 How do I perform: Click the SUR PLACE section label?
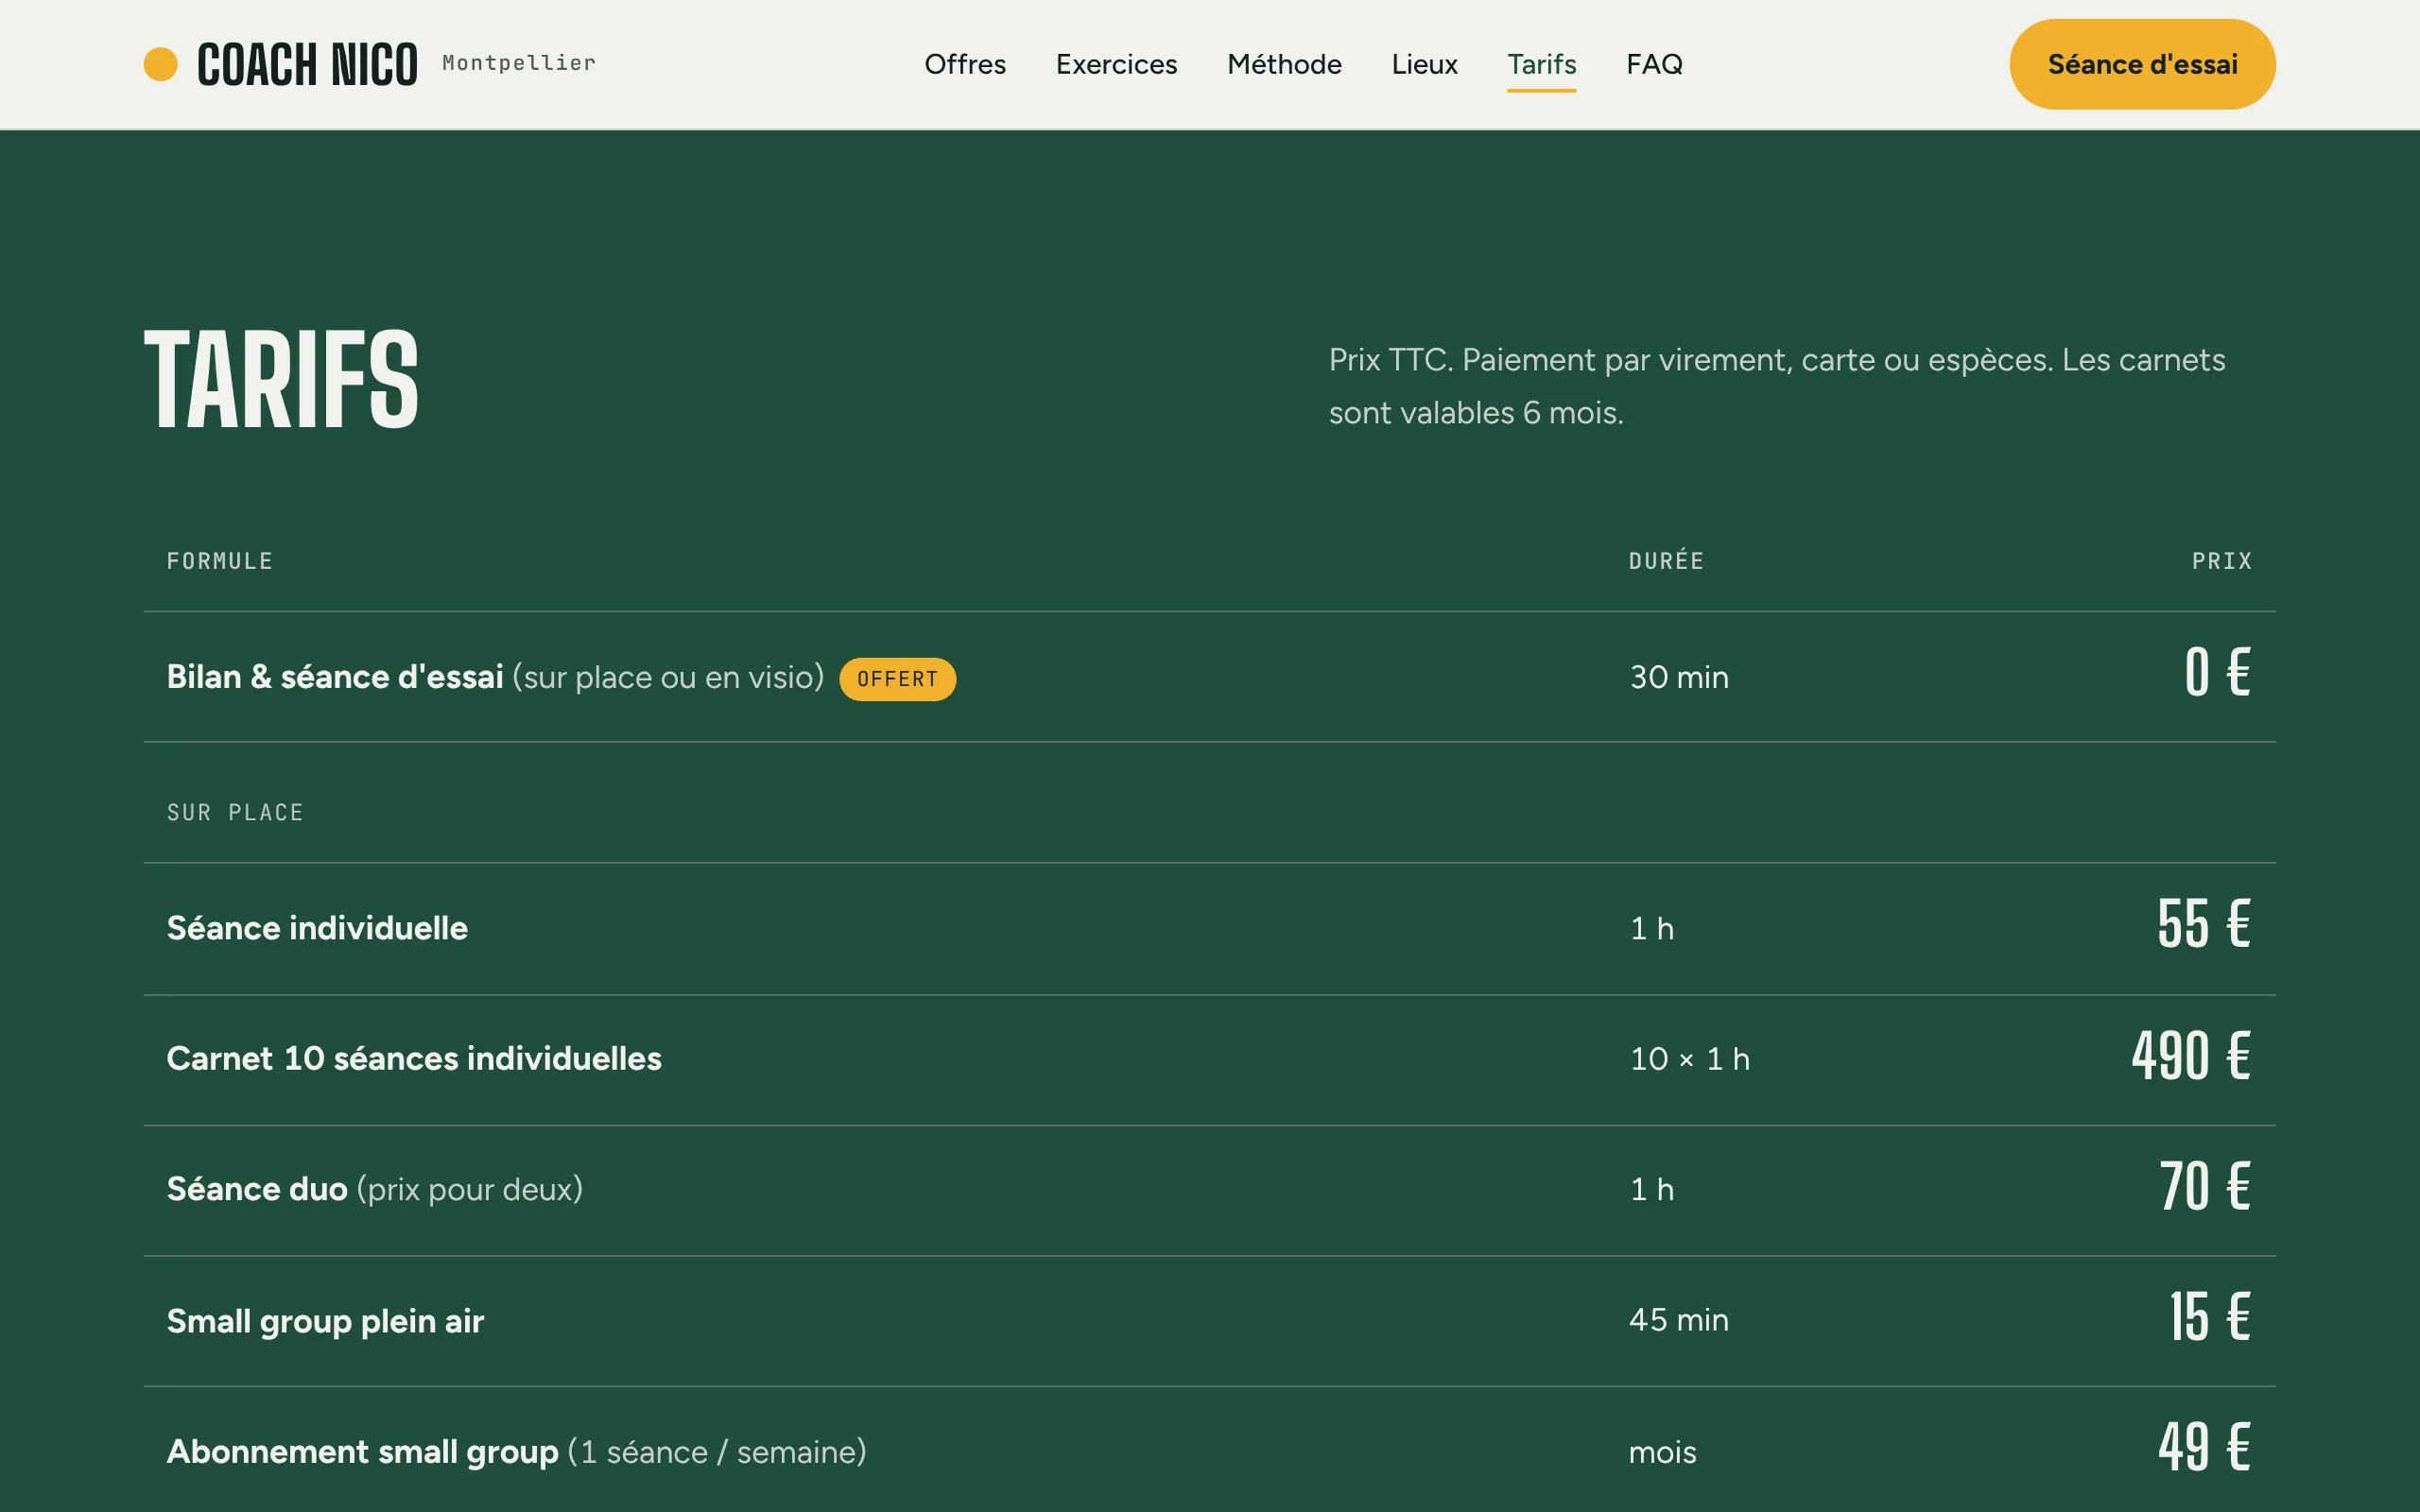click(235, 812)
